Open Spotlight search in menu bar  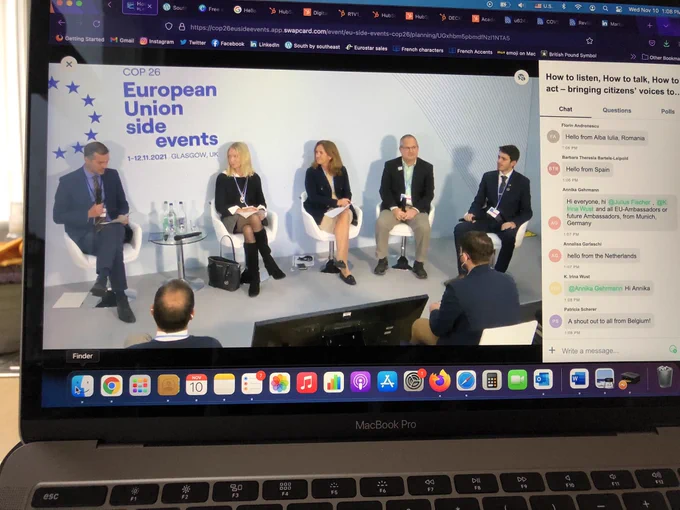click(x=605, y=8)
